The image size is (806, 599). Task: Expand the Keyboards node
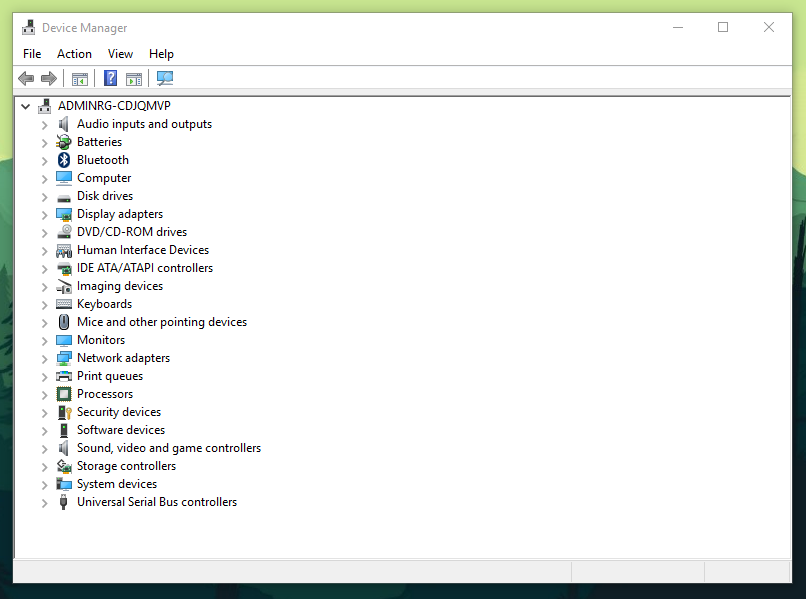click(45, 305)
